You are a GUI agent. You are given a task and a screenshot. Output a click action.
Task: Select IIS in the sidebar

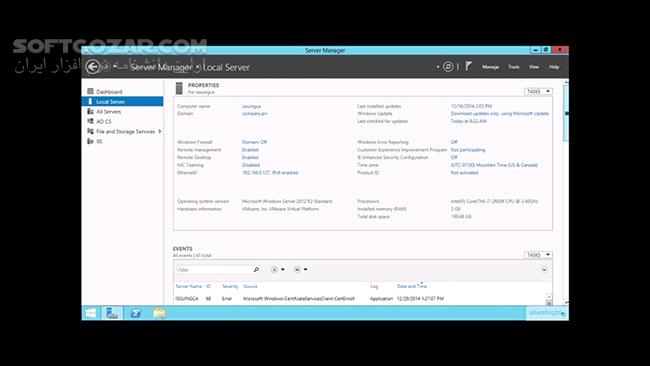99,141
